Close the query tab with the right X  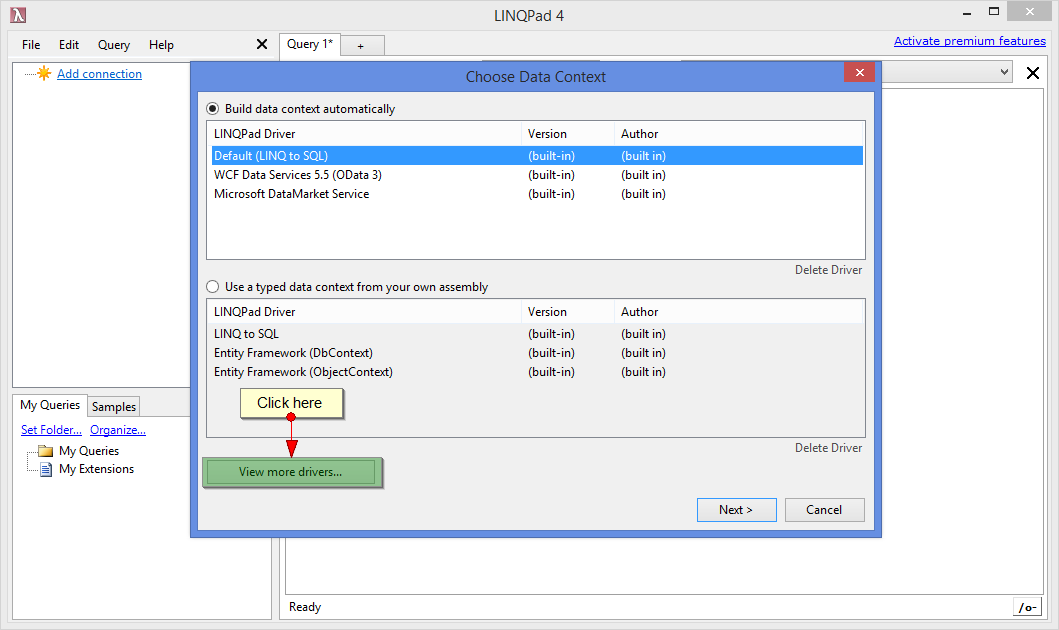pos(1033,73)
